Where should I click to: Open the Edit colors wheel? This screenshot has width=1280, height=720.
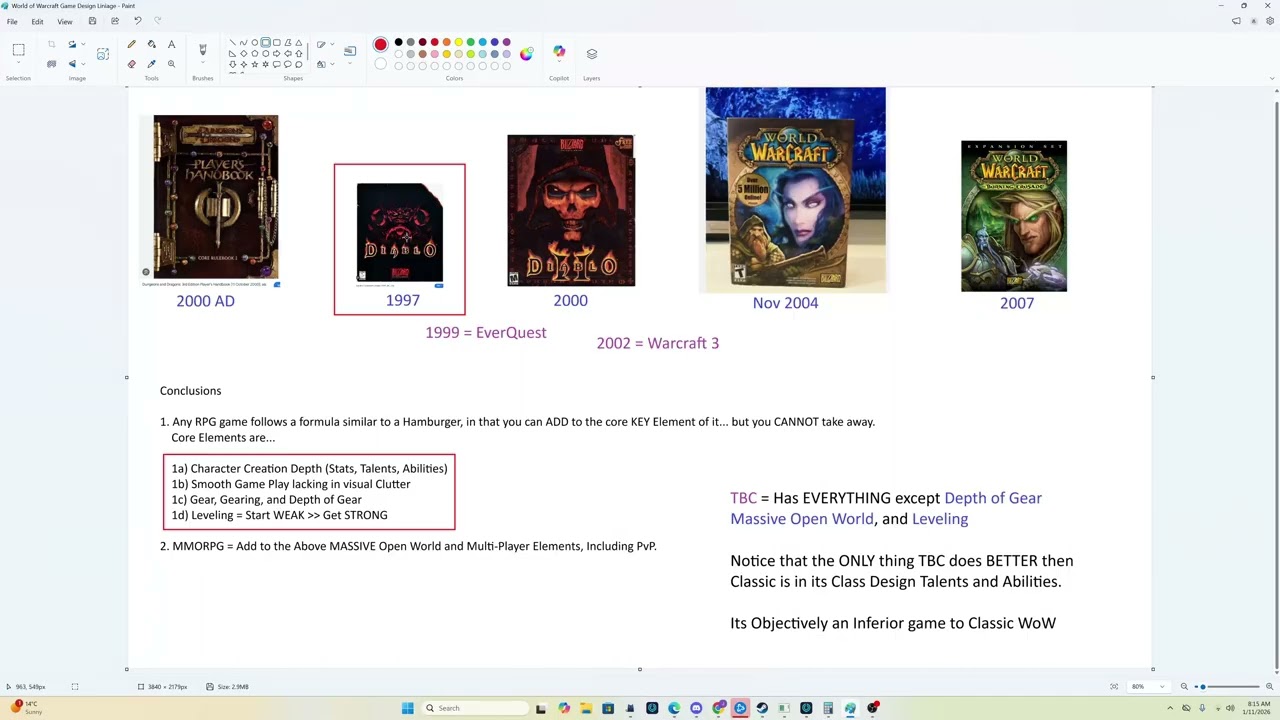[526, 53]
